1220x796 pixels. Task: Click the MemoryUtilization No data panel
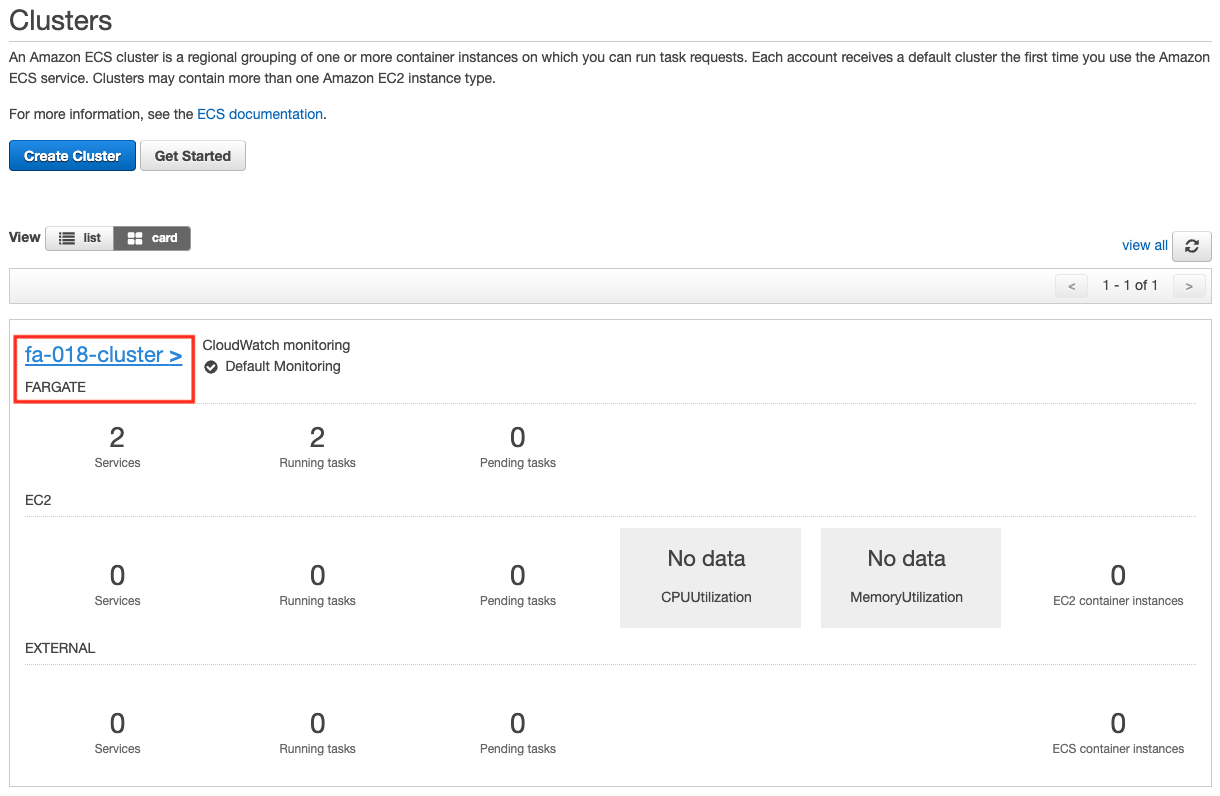910,577
